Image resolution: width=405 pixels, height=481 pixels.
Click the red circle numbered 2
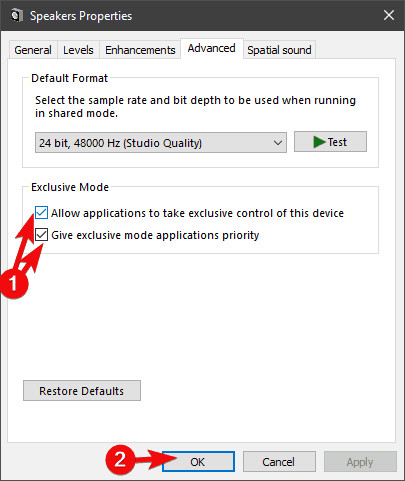point(120,460)
